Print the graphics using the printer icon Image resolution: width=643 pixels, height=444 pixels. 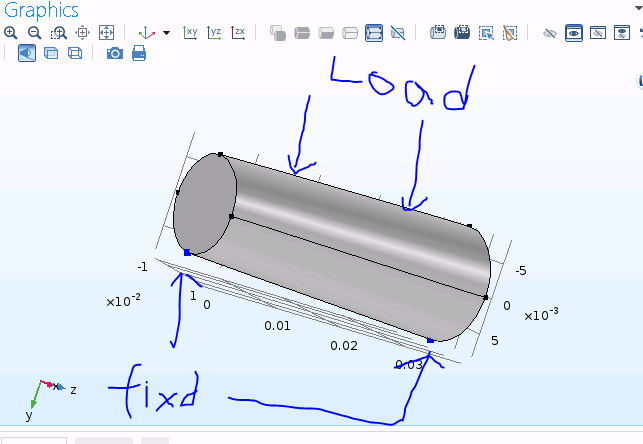139,53
